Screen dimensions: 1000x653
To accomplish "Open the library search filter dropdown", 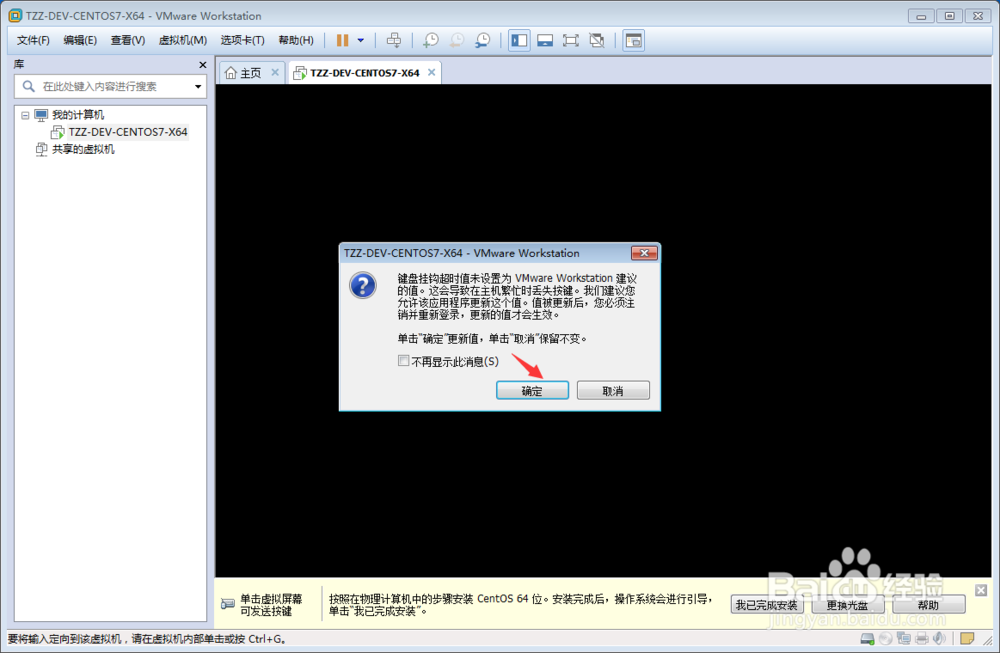I will click(x=198, y=87).
